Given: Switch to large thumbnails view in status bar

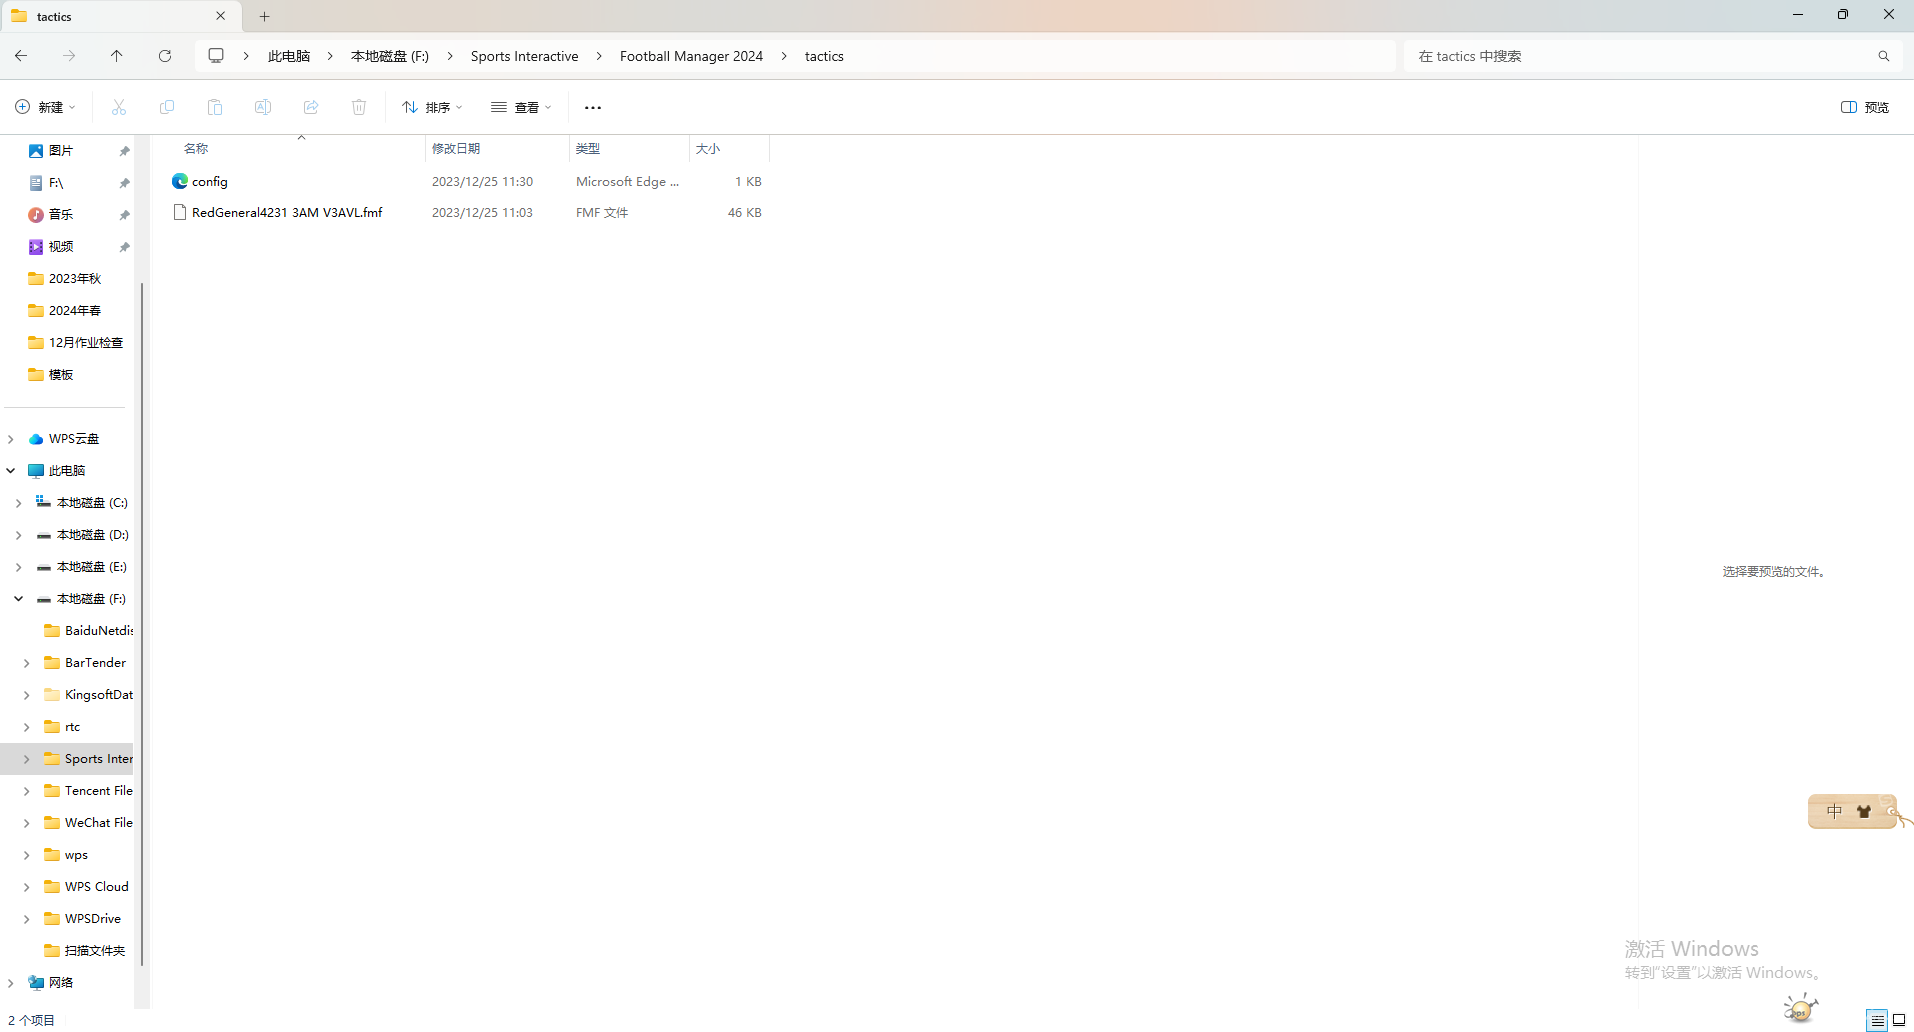Looking at the screenshot, I should tap(1899, 1020).
